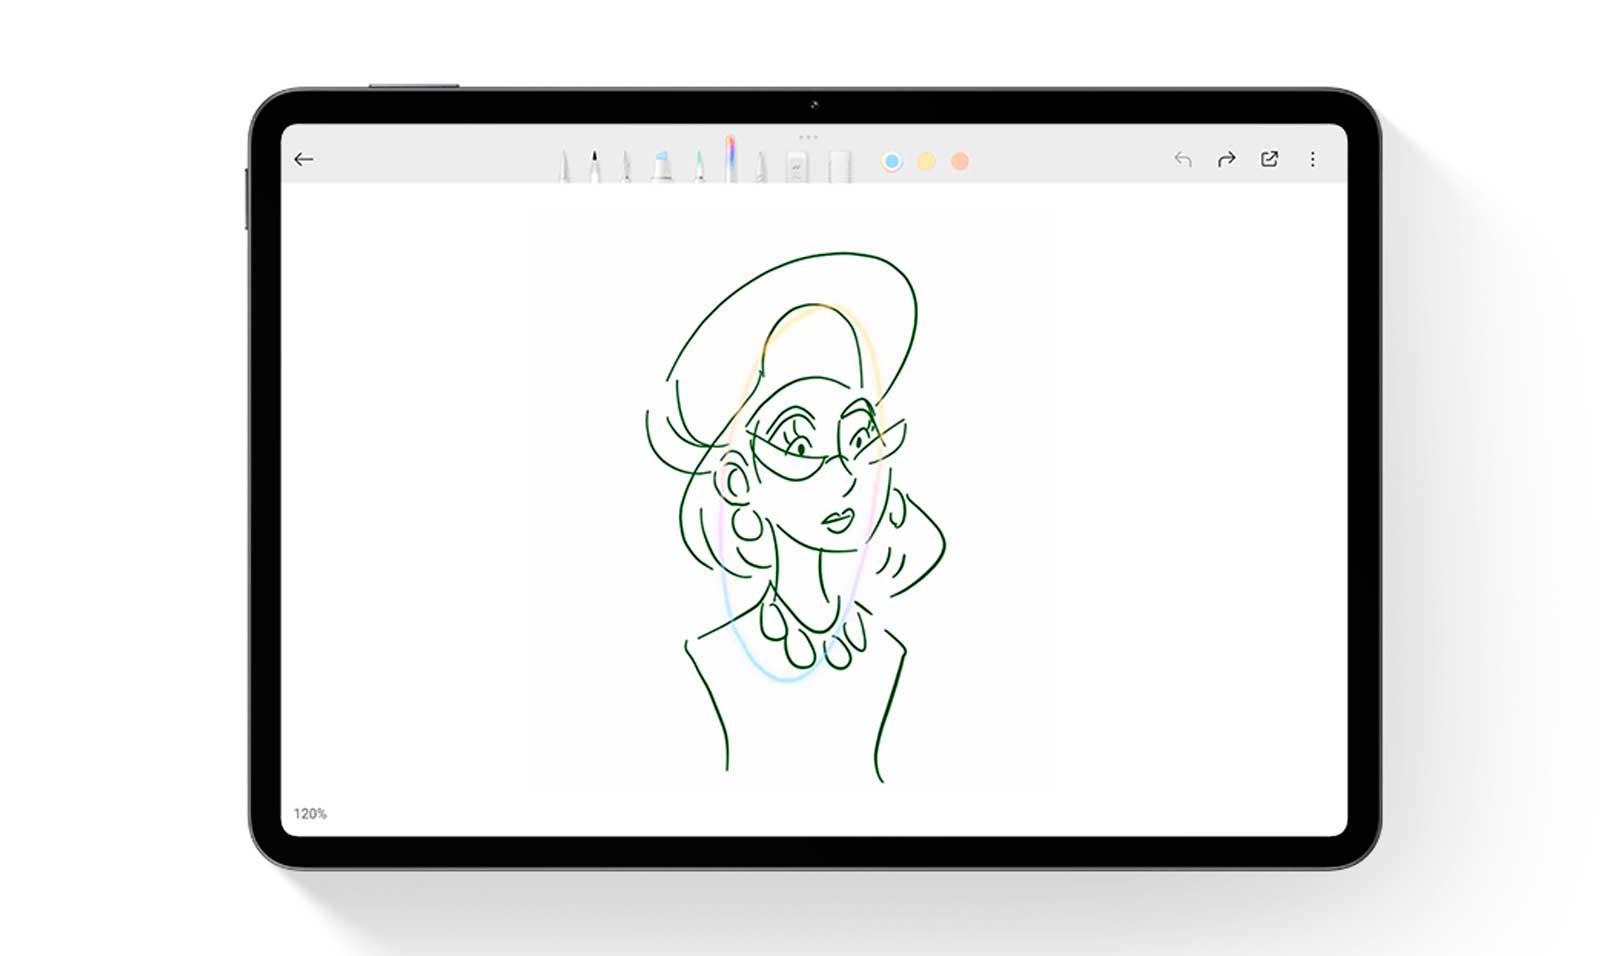Select the green-tipped brush tool

pyautogui.click(x=699, y=166)
